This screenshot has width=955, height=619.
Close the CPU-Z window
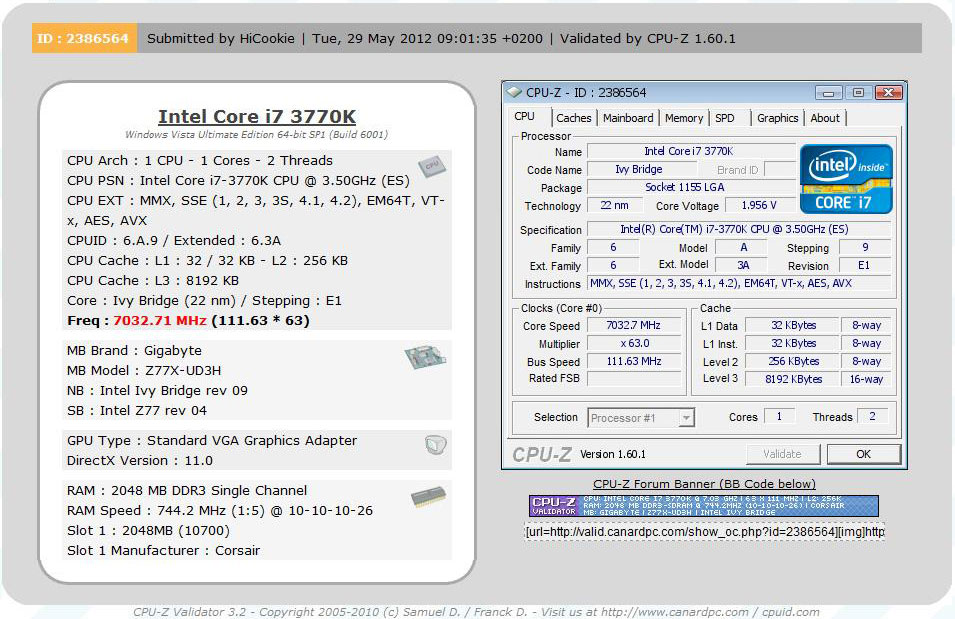coord(889,93)
